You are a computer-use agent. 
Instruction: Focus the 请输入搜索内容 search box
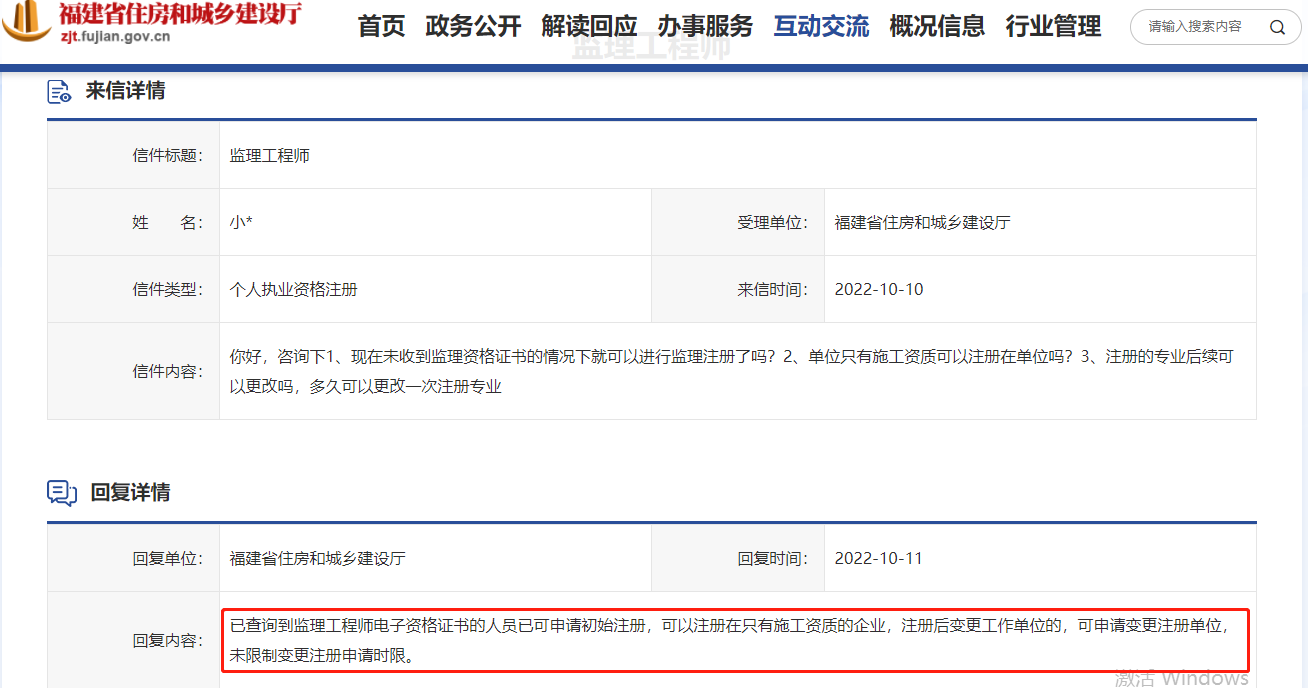point(1194,27)
